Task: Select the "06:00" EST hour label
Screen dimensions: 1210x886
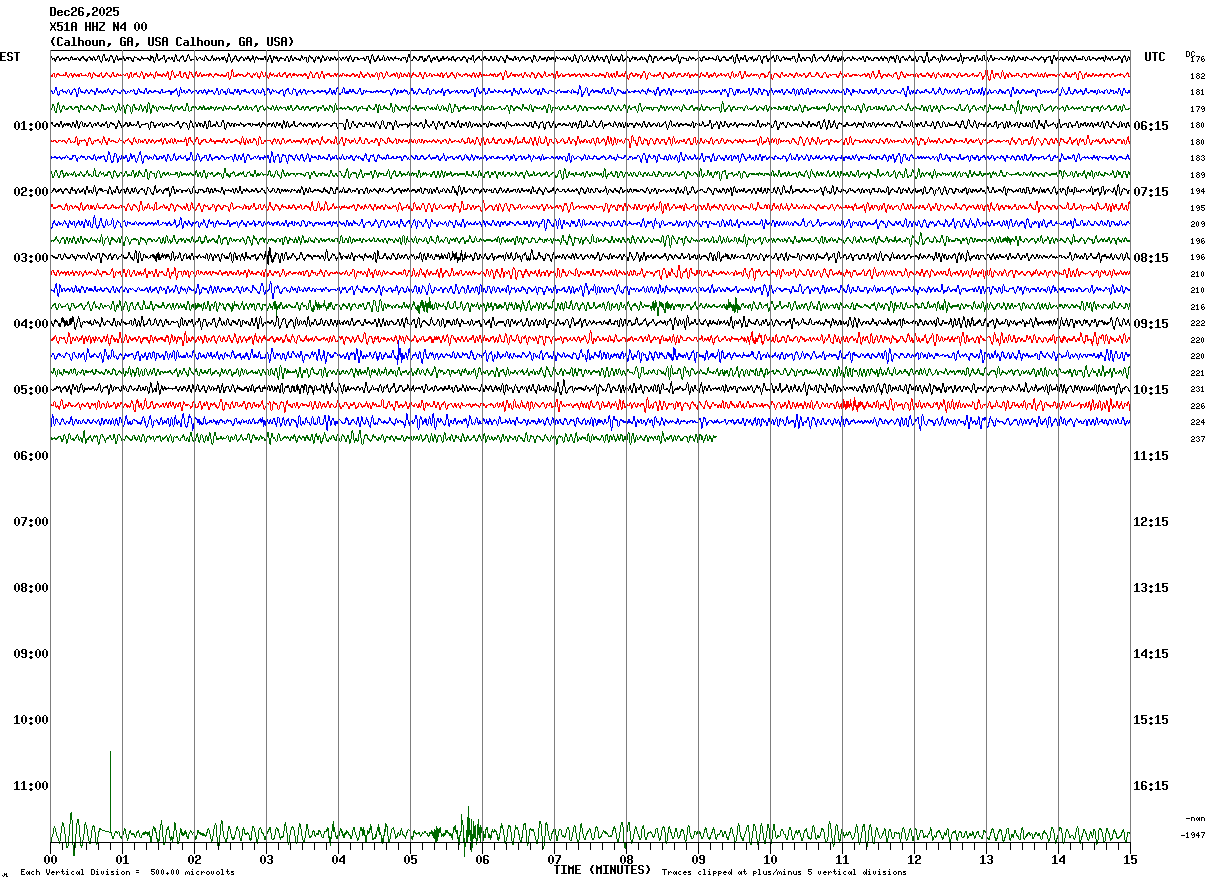Action: tap(30, 456)
